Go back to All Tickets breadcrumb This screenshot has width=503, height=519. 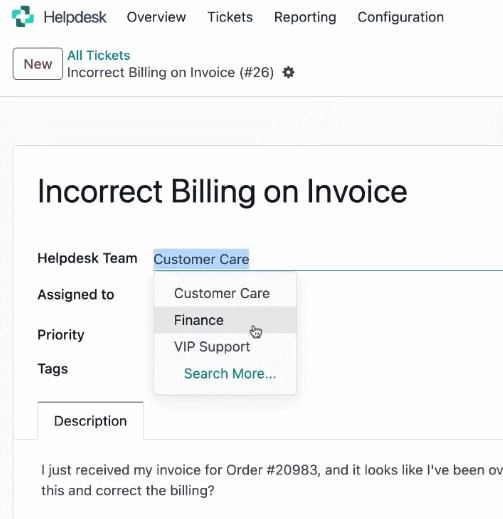pyautogui.click(x=99, y=55)
